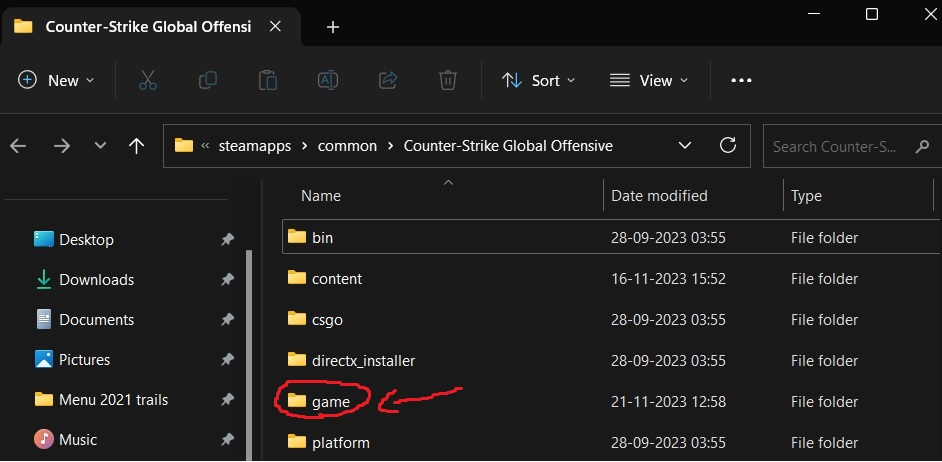
Task: Expand chevron after common breadcrumb
Action: (390, 146)
